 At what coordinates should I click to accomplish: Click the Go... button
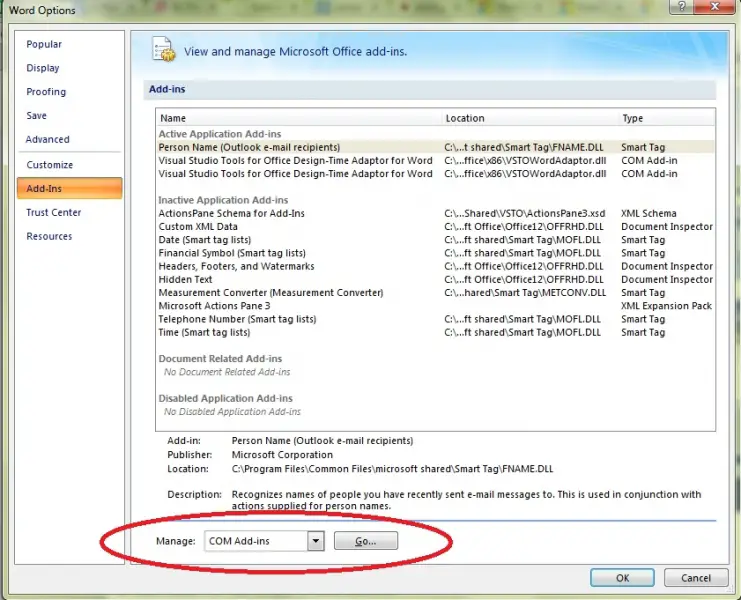point(366,541)
